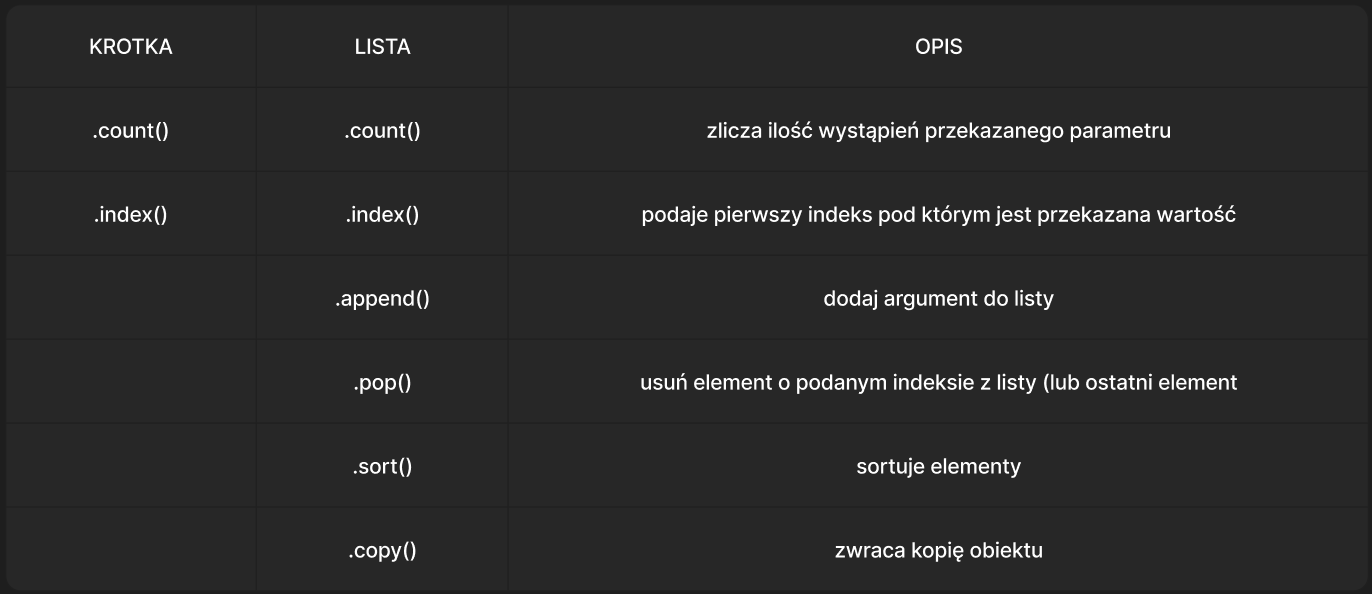
Task: Click empty KROTKA cell in .copy() row
Action: click(x=131, y=551)
